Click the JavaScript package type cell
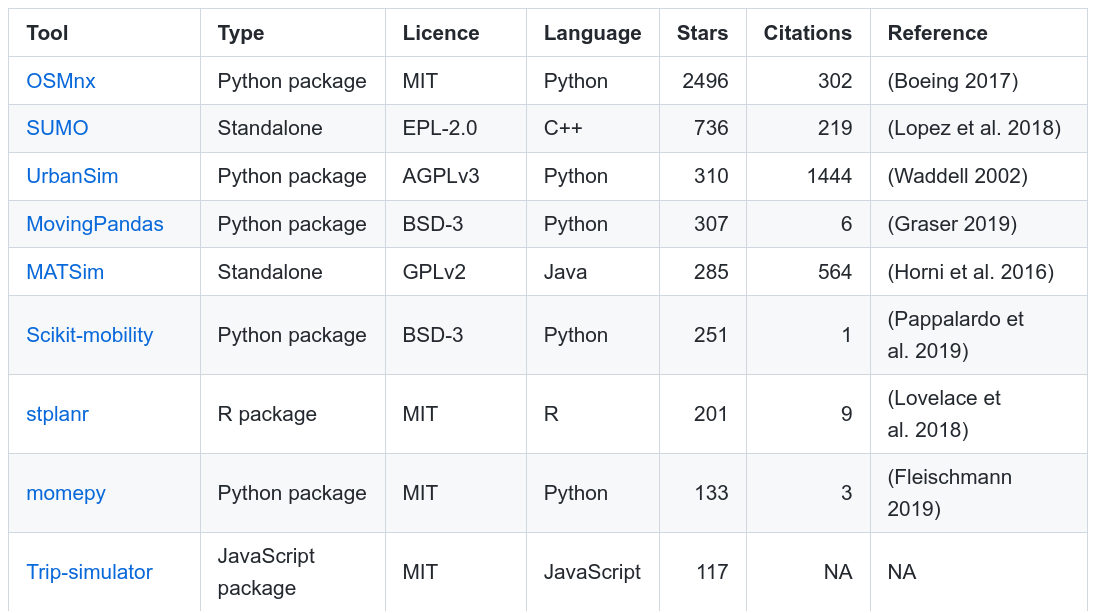1106x613 pixels. 266,572
